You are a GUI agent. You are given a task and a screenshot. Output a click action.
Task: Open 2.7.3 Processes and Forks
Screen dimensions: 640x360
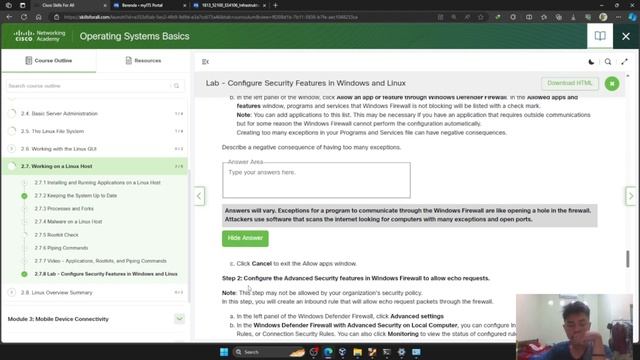[64, 209]
